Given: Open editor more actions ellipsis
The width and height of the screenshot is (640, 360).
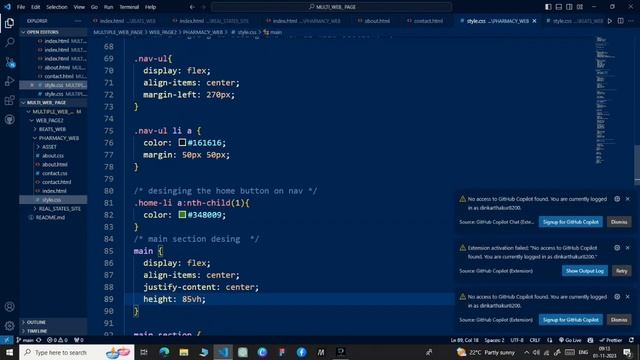Looking at the screenshot, I should tap(631, 21).
